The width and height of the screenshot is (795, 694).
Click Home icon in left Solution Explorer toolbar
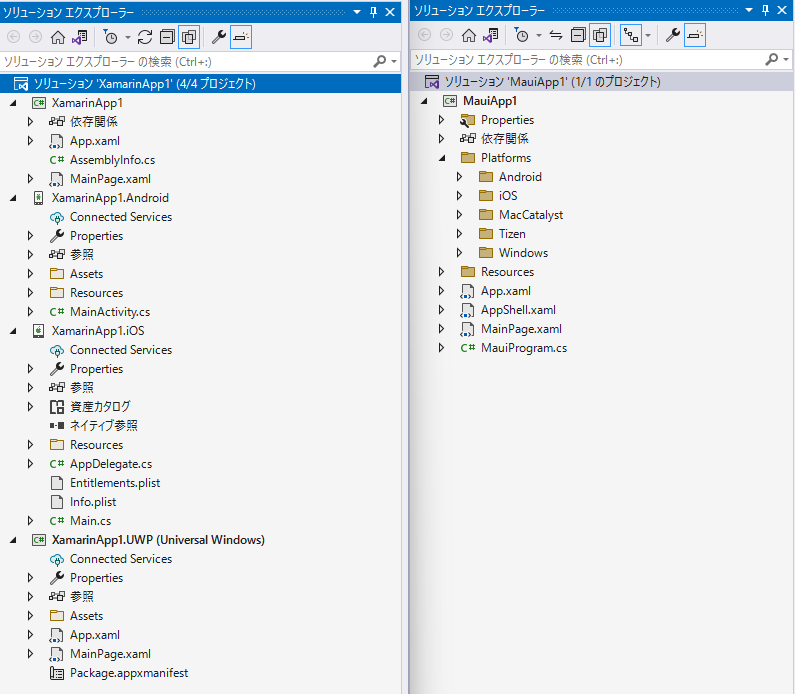click(x=58, y=37)
